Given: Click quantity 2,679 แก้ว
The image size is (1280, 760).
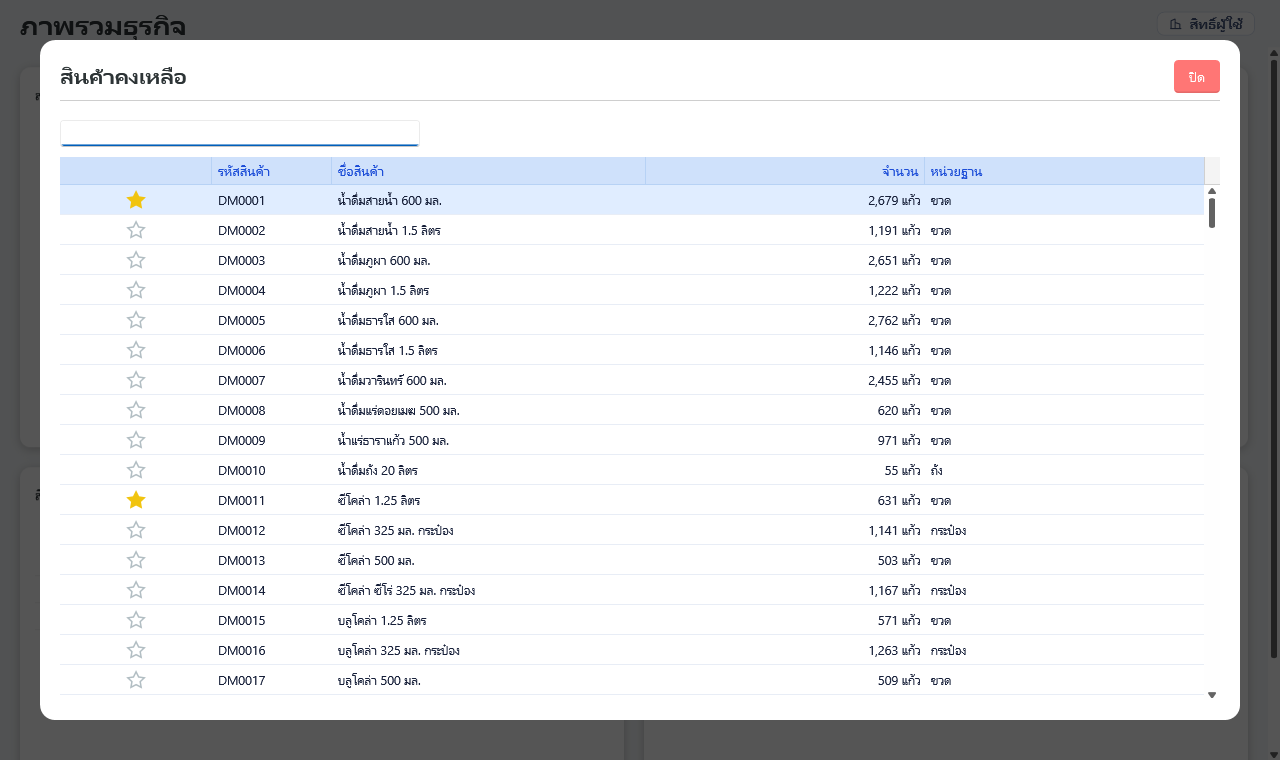Looking at the screenshot, I should 894,200.
